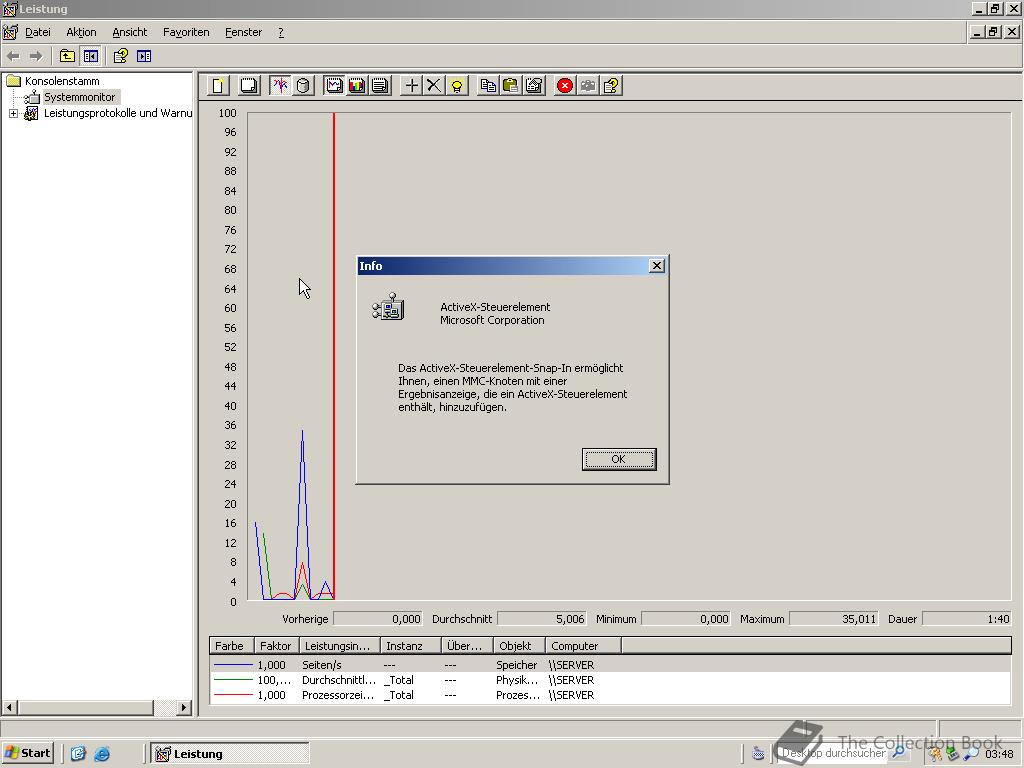Select the Durchschnittl... counter row
The width and height of the screenshot is (1024, 768).
[x=610, y=680]
